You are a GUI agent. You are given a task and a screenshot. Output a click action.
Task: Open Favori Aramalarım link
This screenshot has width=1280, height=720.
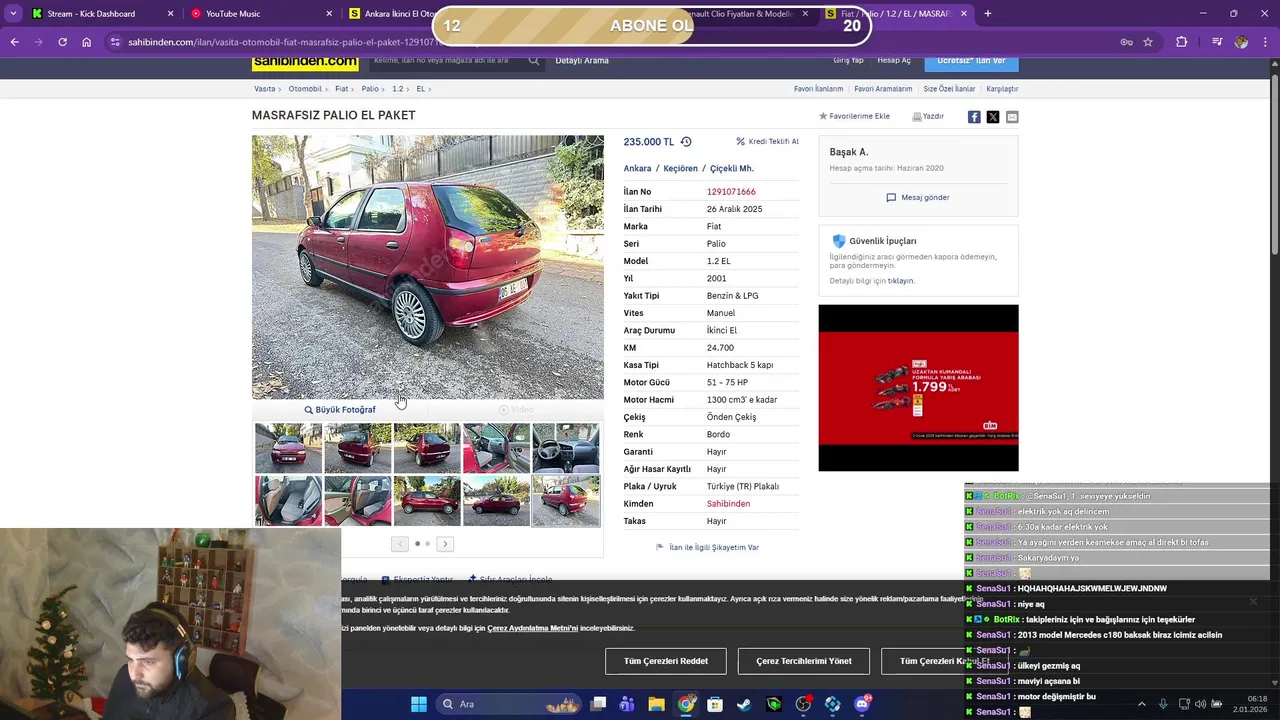coord(883,89)
